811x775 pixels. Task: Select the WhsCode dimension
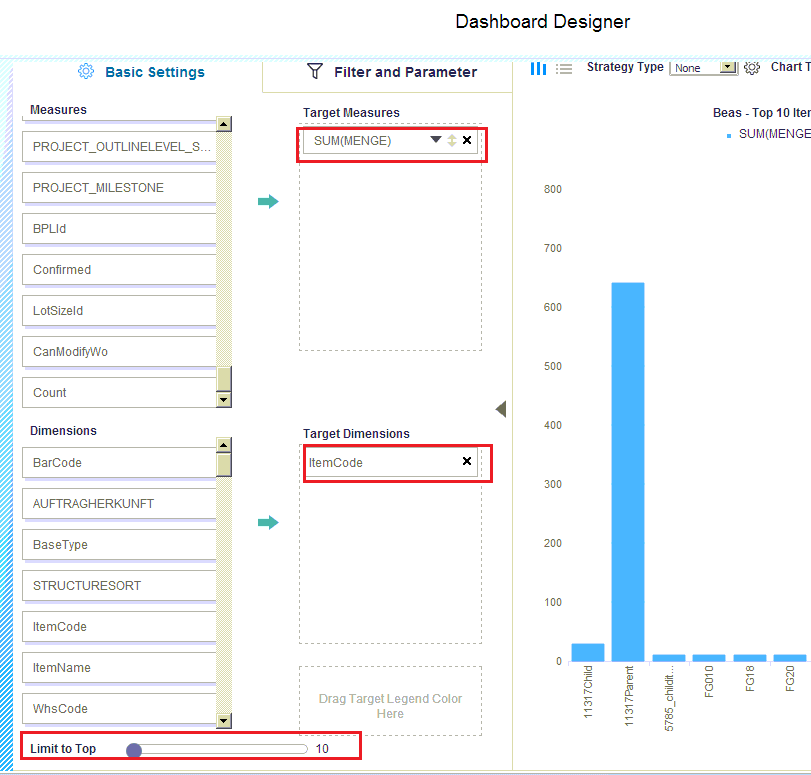pos(119,709)
